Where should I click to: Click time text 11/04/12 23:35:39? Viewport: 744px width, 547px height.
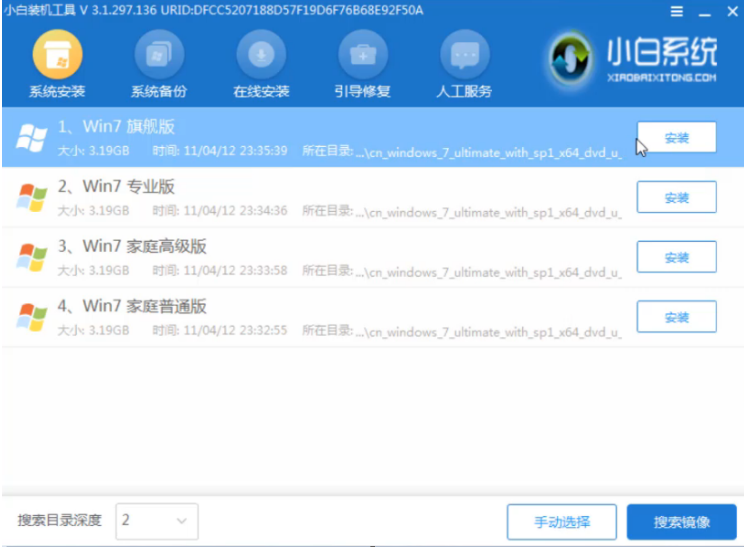click(x=235, y=151)
